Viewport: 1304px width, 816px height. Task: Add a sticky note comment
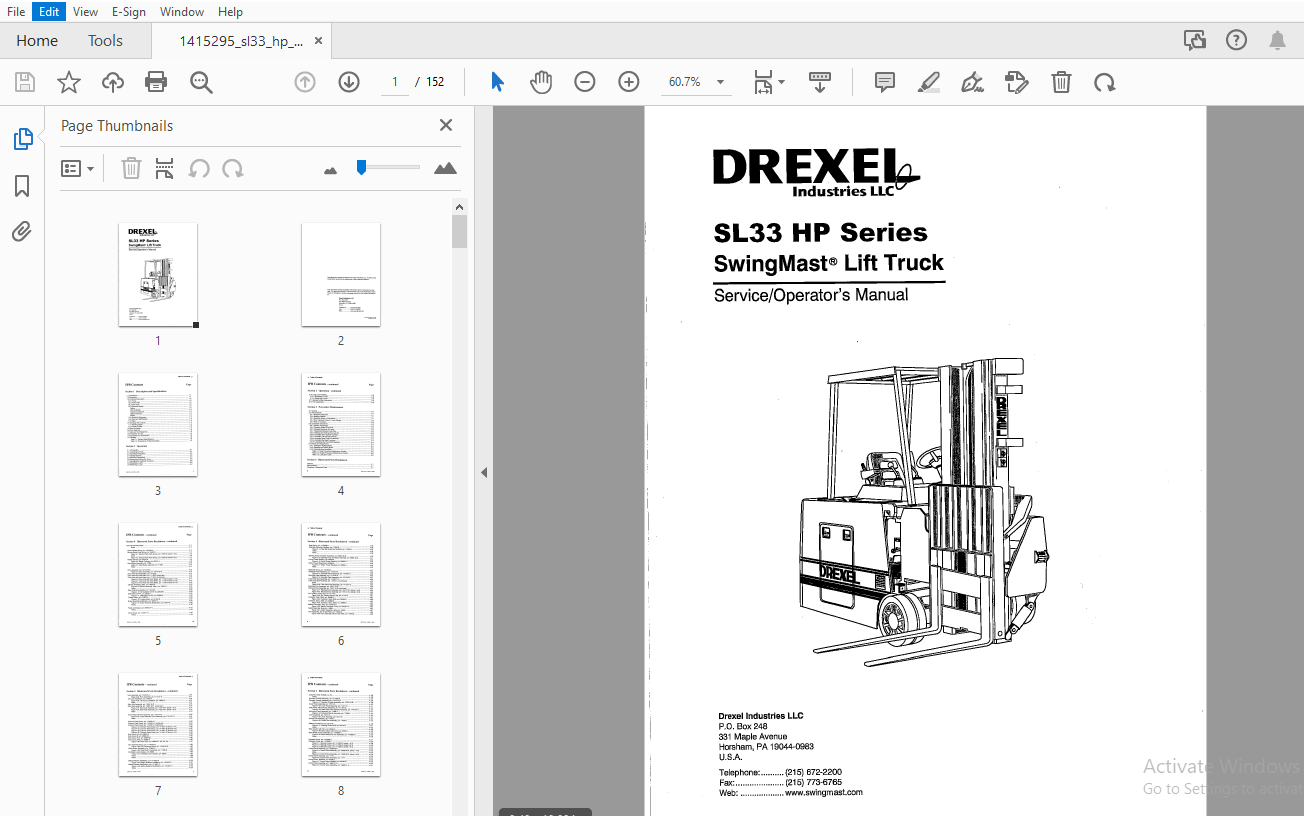pos(885,82)
